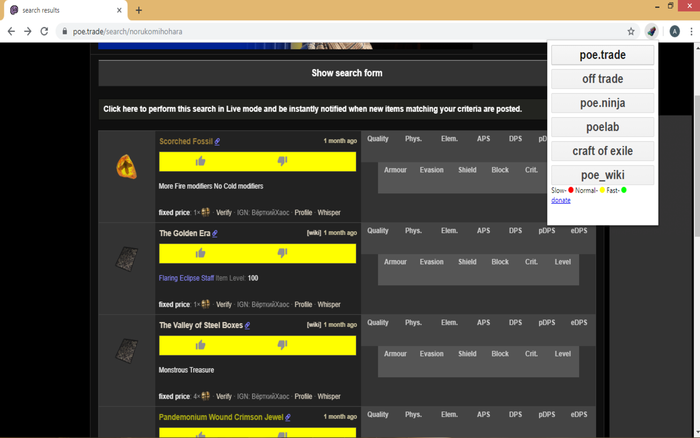The width and height of the screenshot is (700, 438).
Task: Click [wiki] link for The Valley of Steel Boxes
Action: [x=314, y=325]
